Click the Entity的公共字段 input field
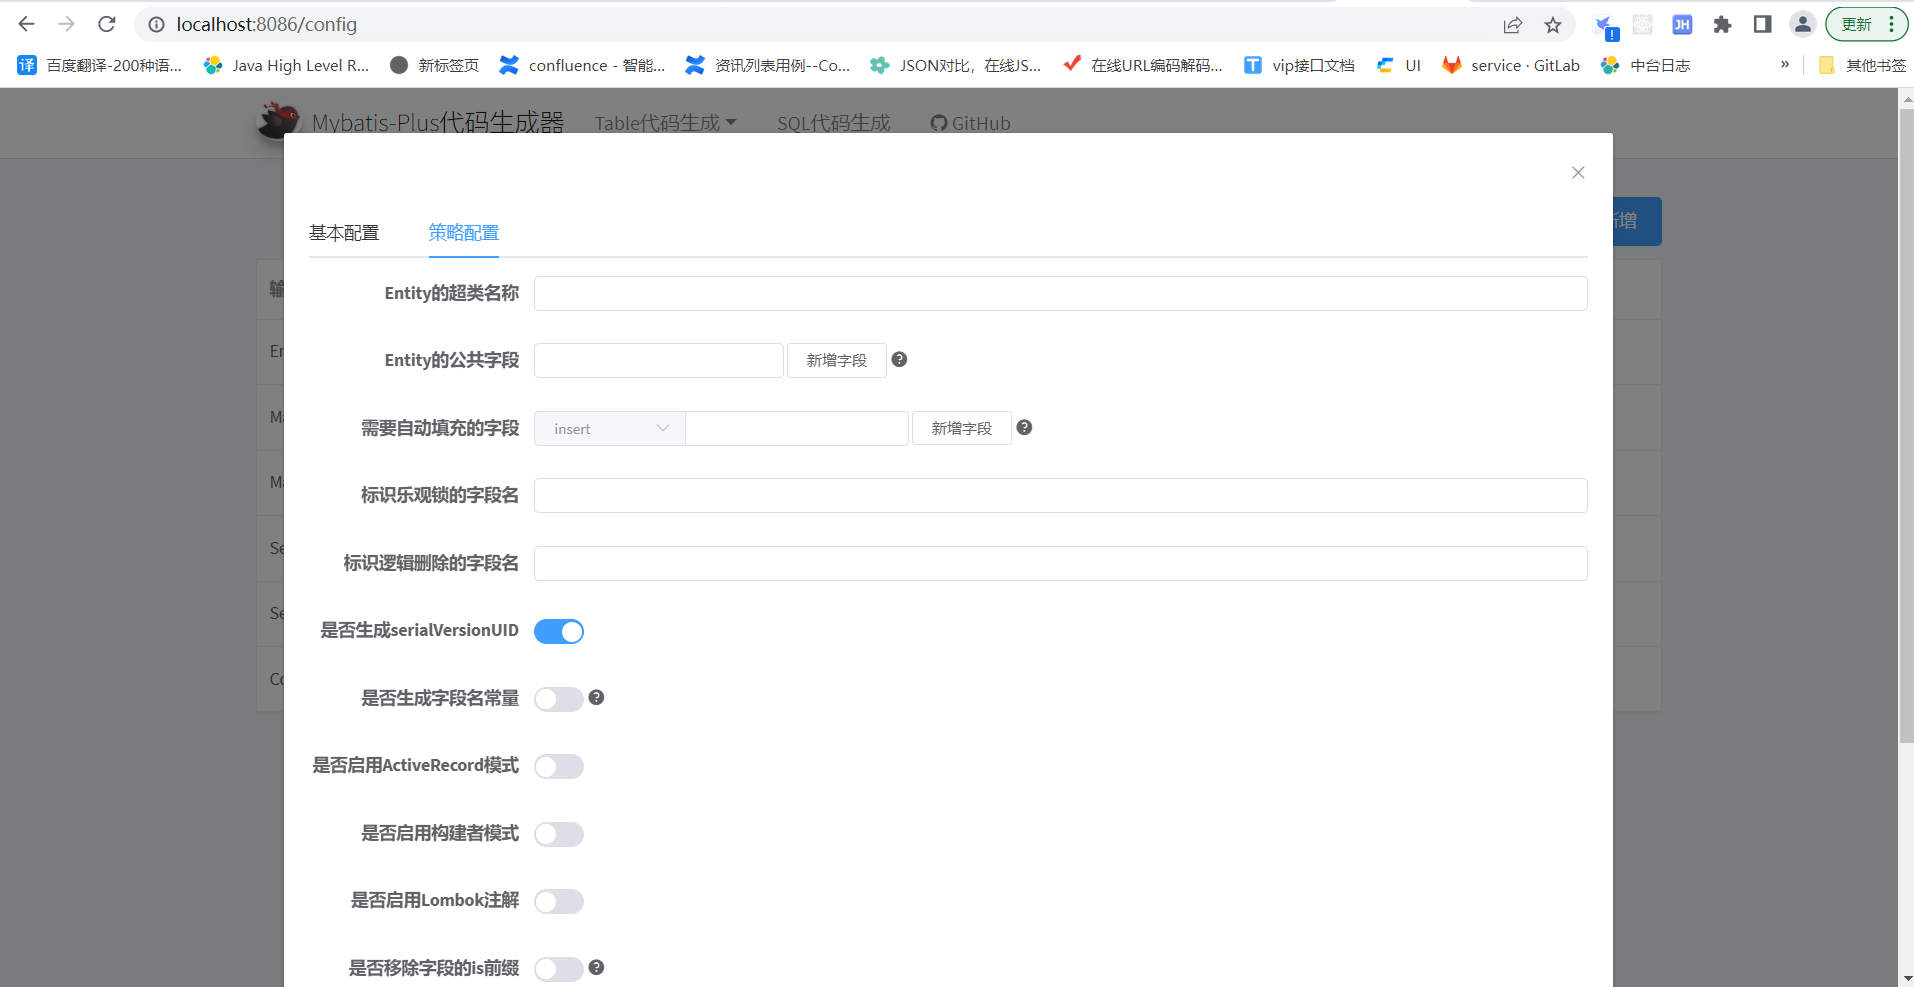The height and width of the screenshot is (987, 1914). (659, 360)
